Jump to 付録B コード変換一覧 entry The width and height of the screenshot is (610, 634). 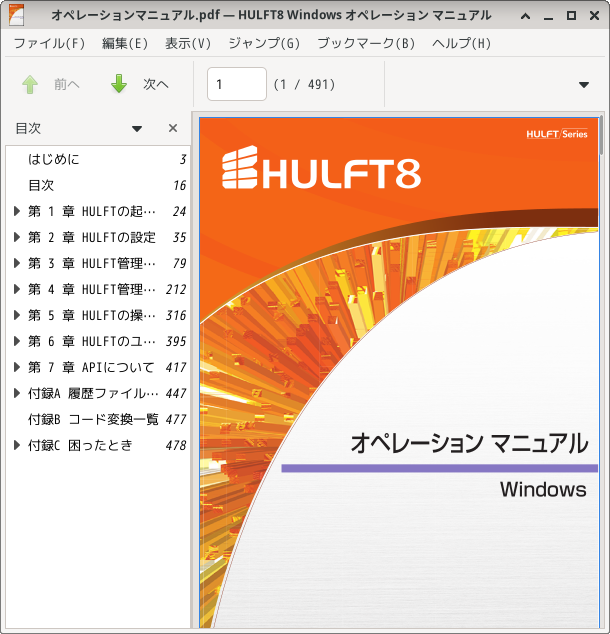coord(93,419)
